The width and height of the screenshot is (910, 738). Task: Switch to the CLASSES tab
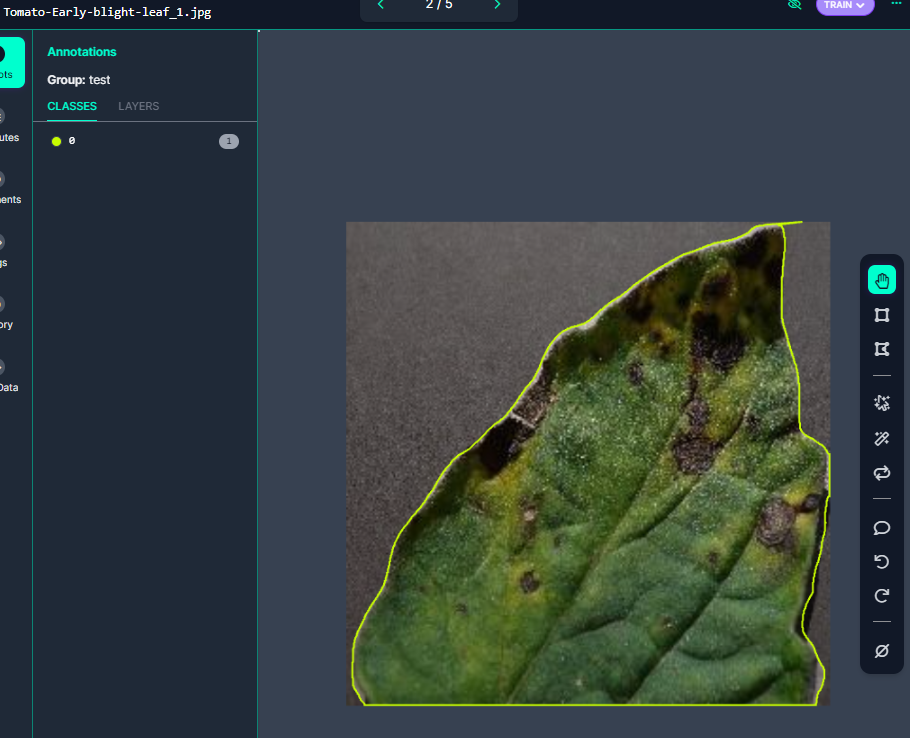coord(71,106)
